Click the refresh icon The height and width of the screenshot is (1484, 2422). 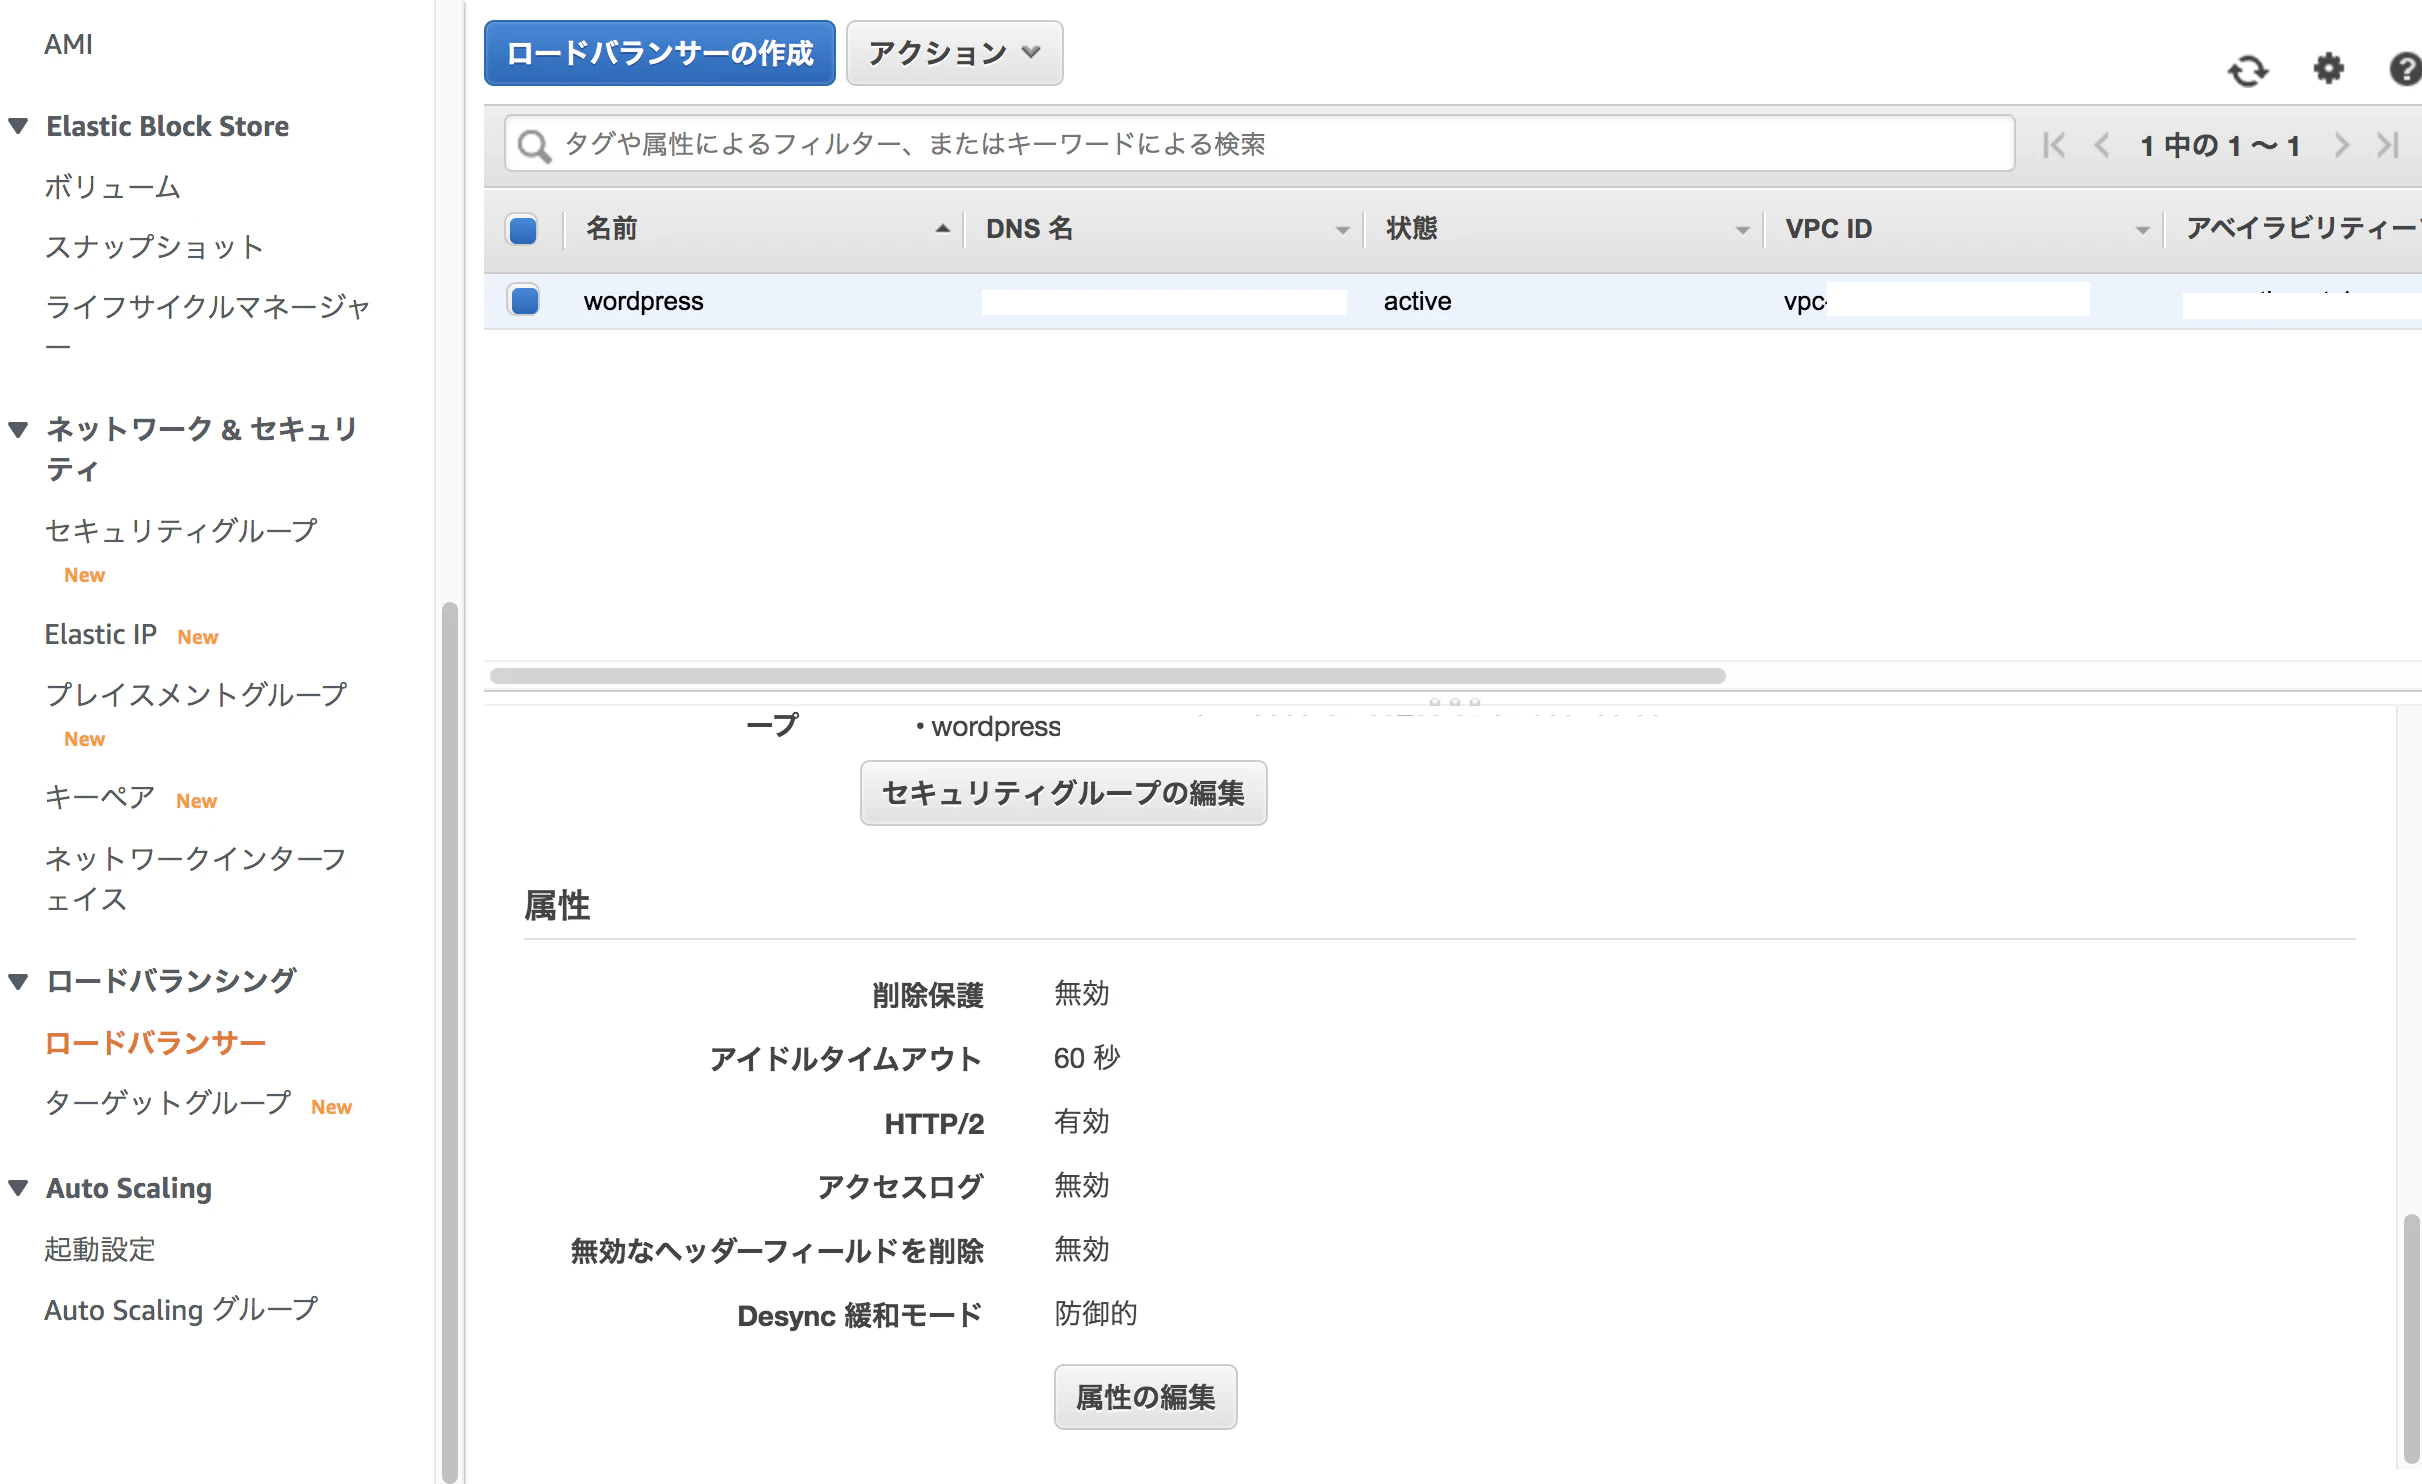pos(2248,70)
